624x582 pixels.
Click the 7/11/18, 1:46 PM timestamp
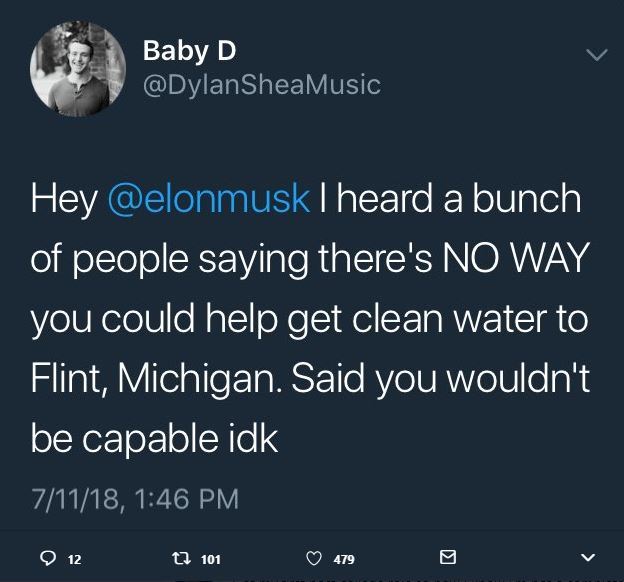(135, 496)
